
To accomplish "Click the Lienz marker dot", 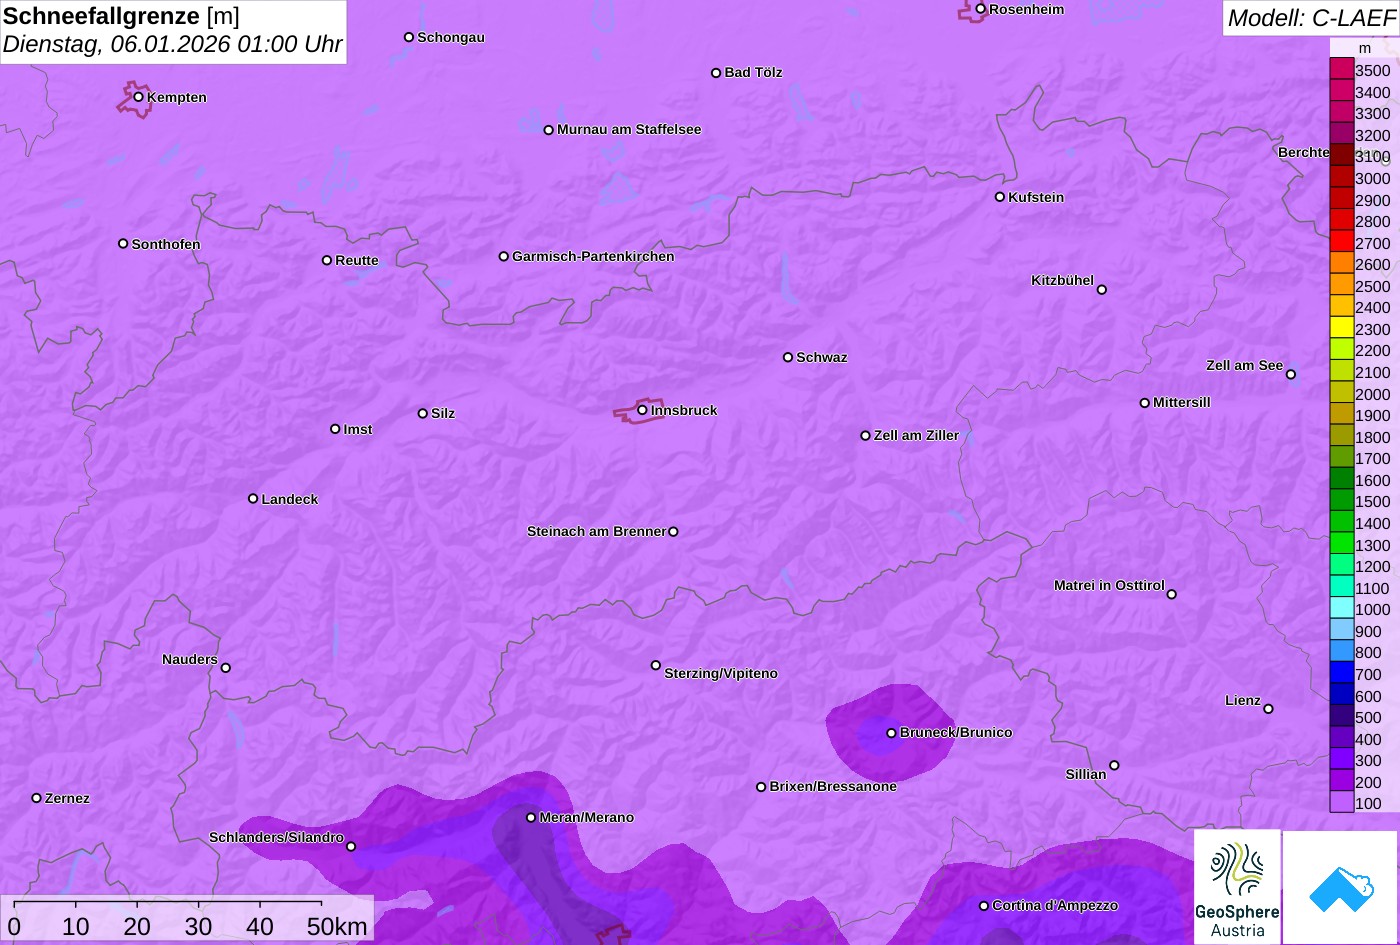I will 1268,709.
